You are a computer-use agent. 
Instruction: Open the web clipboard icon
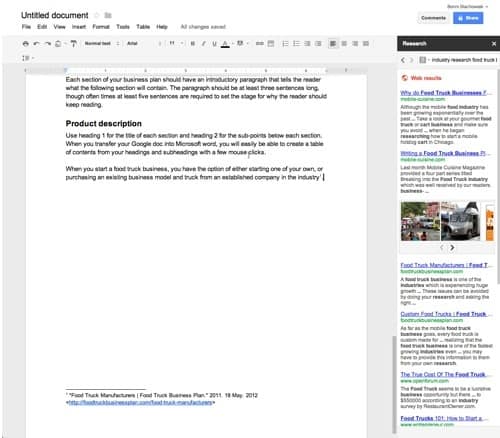pyautogui.click(x=58, y=44)
